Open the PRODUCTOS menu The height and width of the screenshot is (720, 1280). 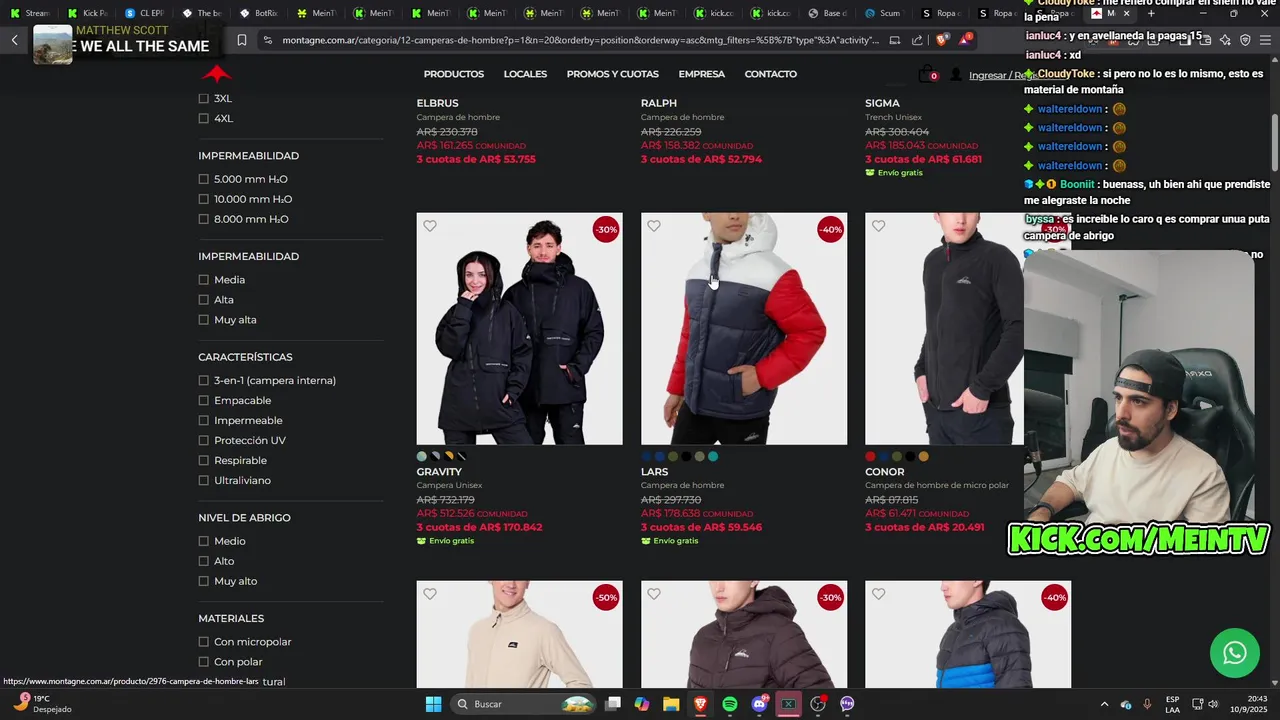coord(453,74)
